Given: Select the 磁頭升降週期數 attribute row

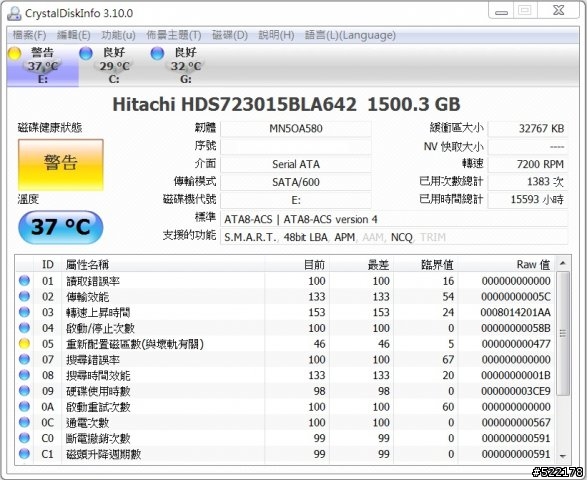Looking at the screenshot, I should tap(286, 454).
